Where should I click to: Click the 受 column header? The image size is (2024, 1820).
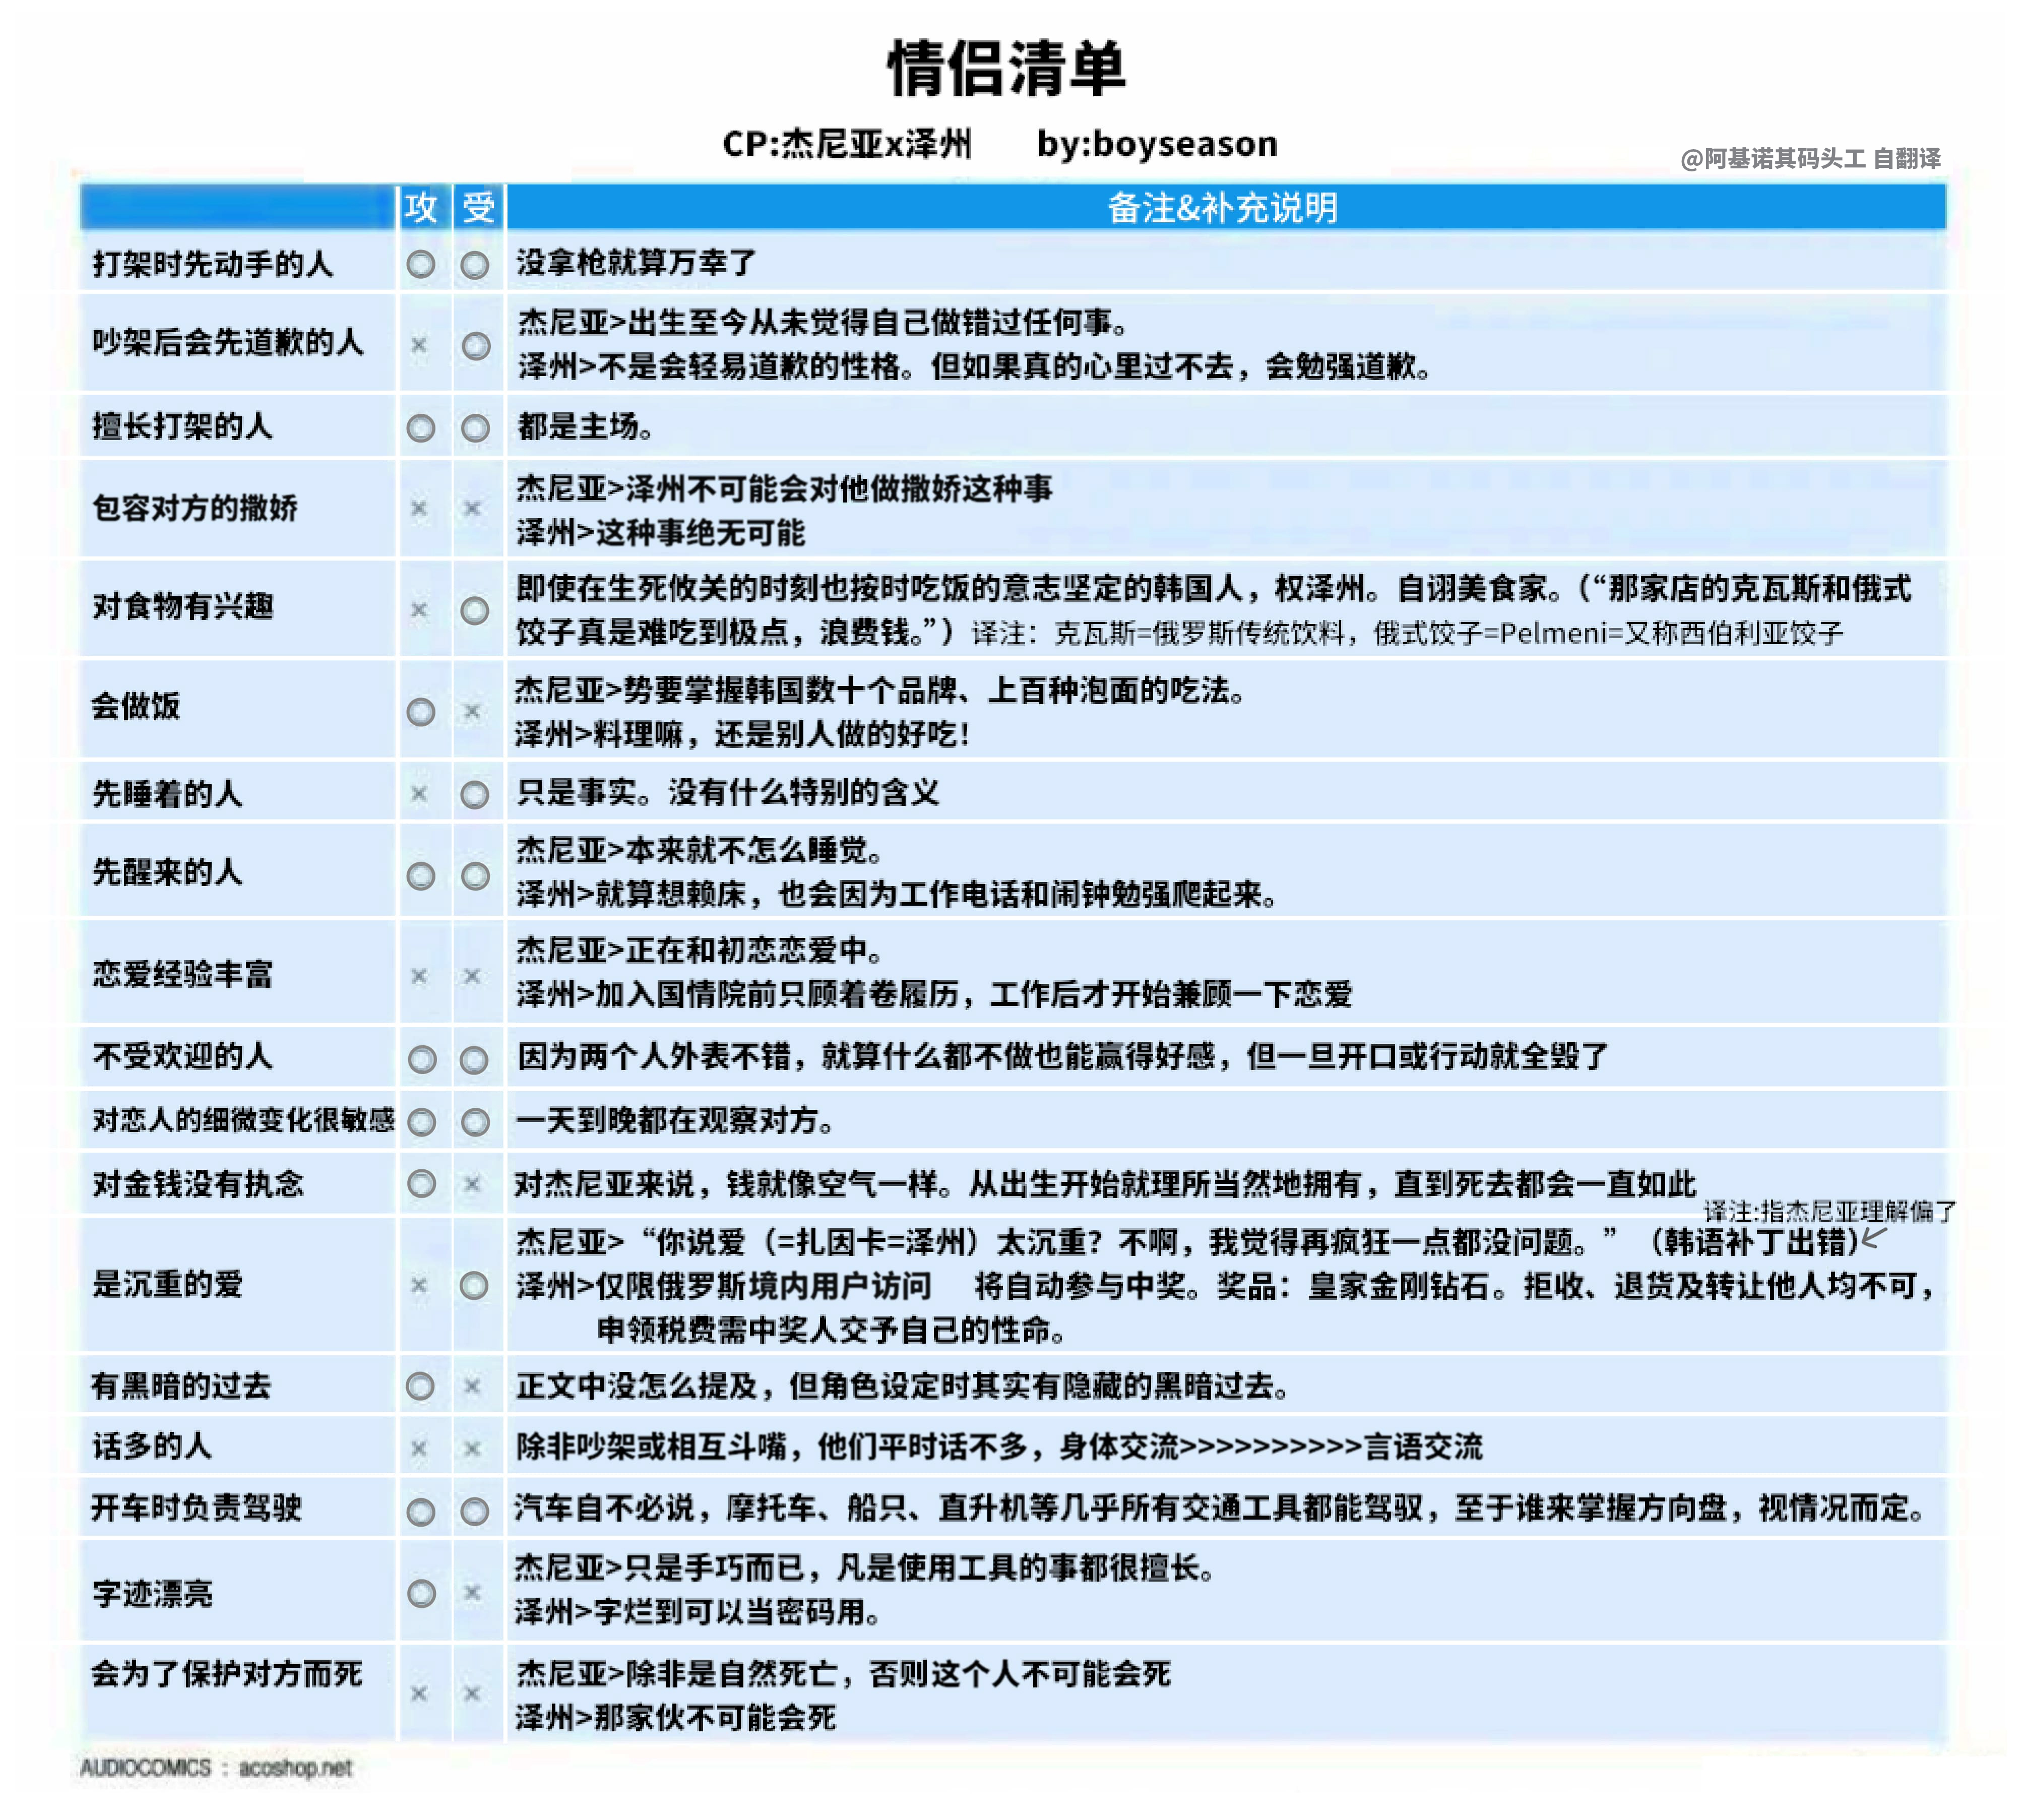(478, 207)
